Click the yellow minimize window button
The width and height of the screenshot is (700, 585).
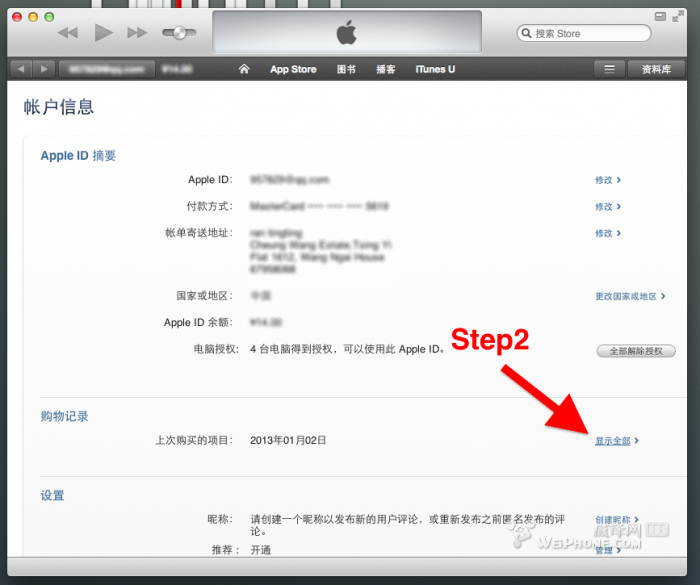pyautogui.click(x=33, y=17)
